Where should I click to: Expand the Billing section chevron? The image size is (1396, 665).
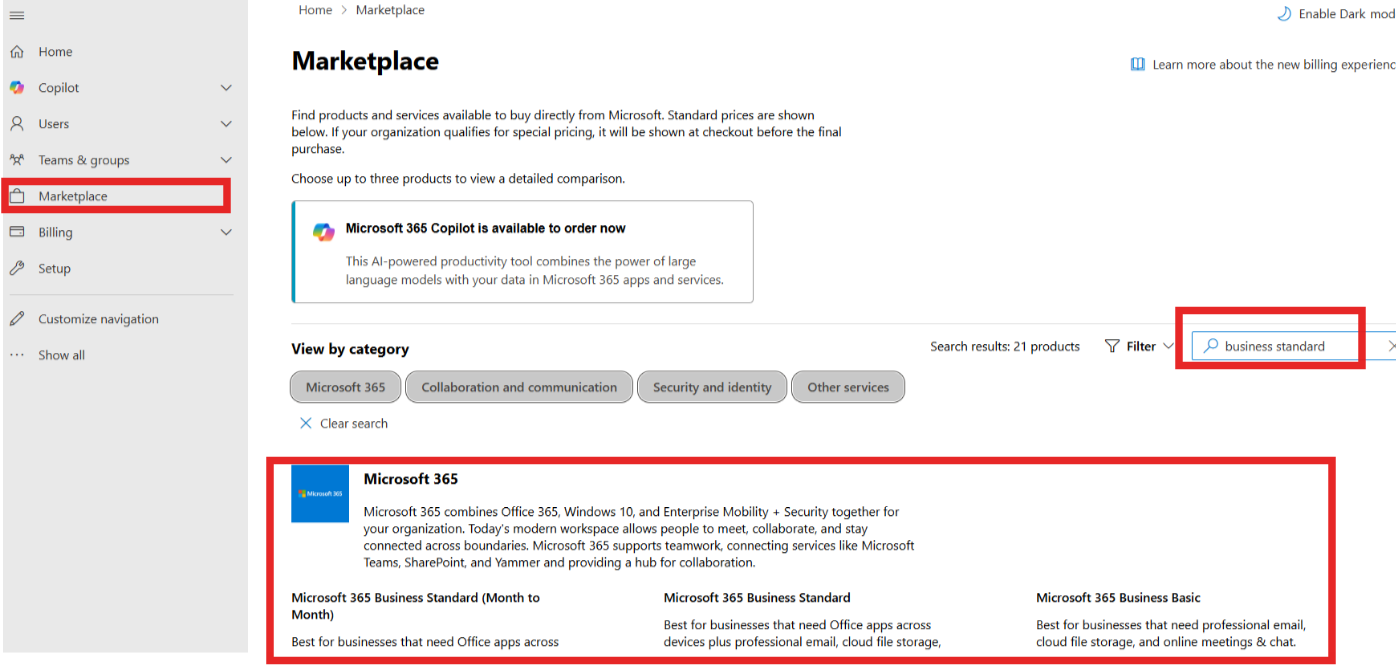(x=226, y=232)
